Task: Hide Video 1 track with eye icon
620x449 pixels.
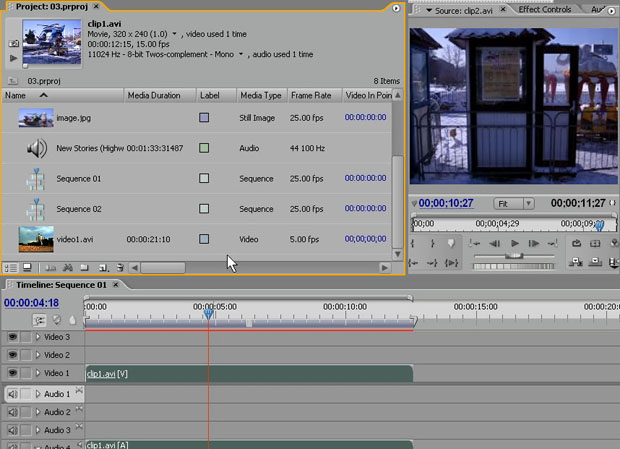Action: pyautogui.click(x=13, y=373)
